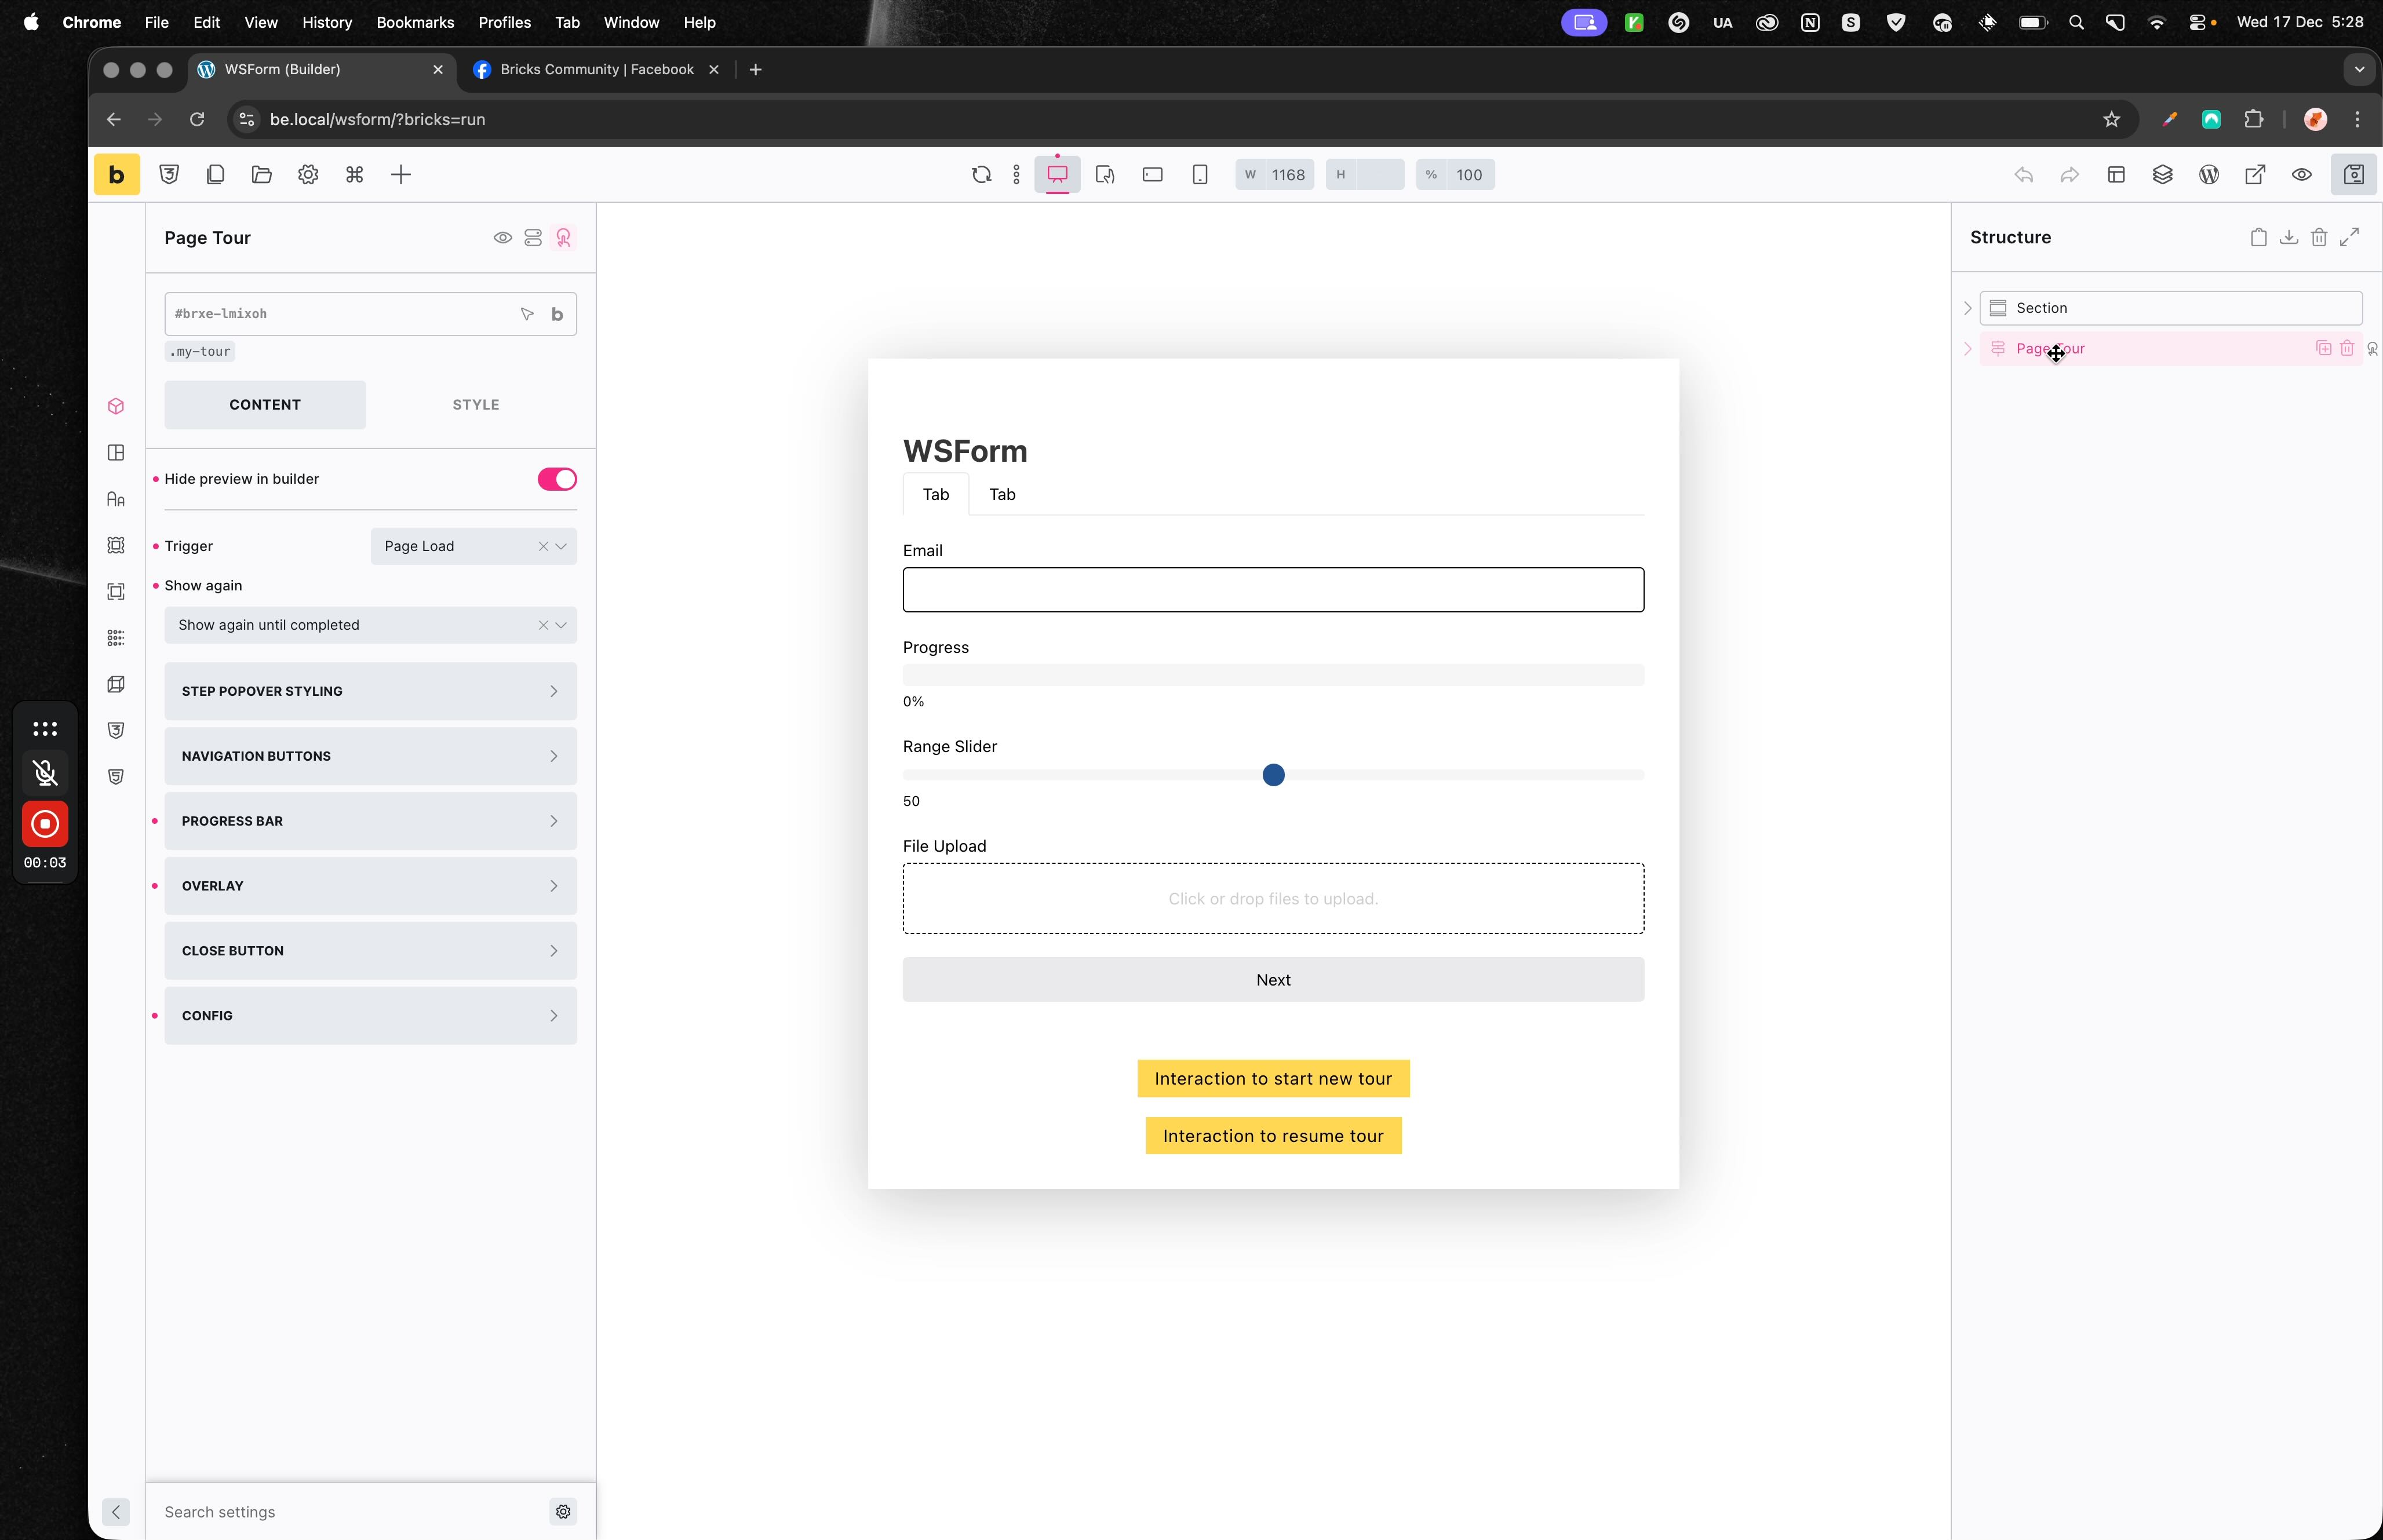Open page in new tab icon
Screen dimensions: 2383x1540
point(2255,175)
